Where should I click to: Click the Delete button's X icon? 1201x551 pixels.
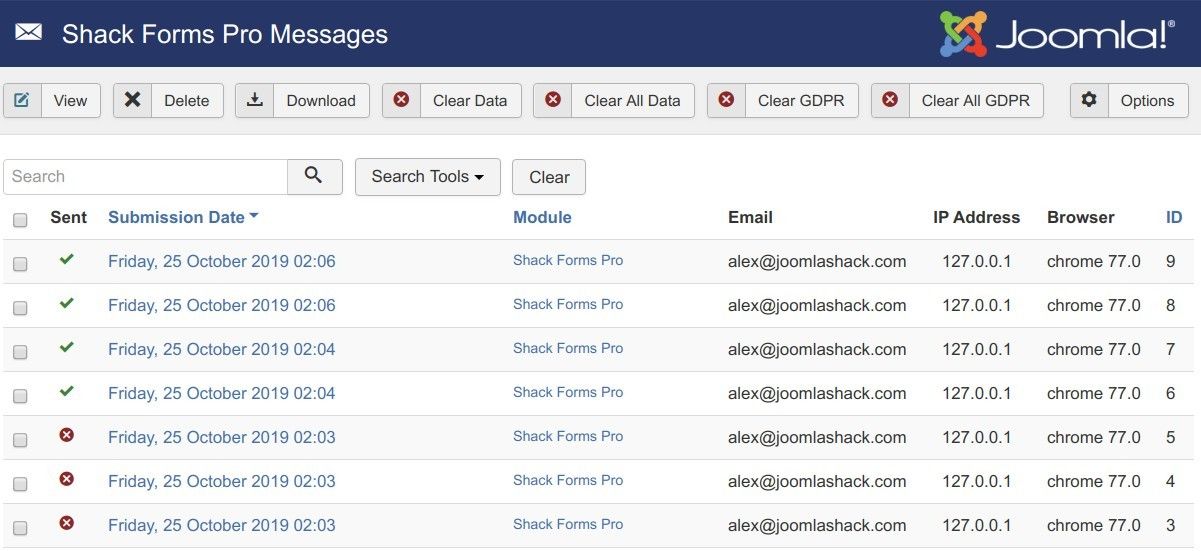(x=132, y=100)
